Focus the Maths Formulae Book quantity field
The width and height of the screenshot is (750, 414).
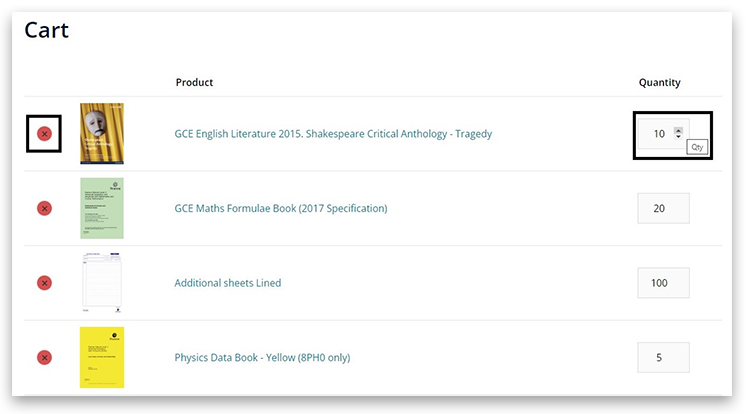(663, 208)
